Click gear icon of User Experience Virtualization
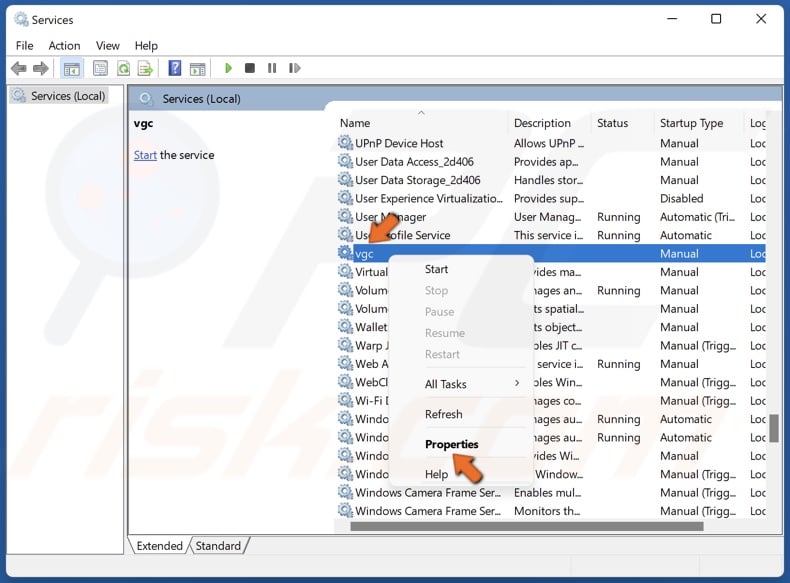 coord(345,198)
